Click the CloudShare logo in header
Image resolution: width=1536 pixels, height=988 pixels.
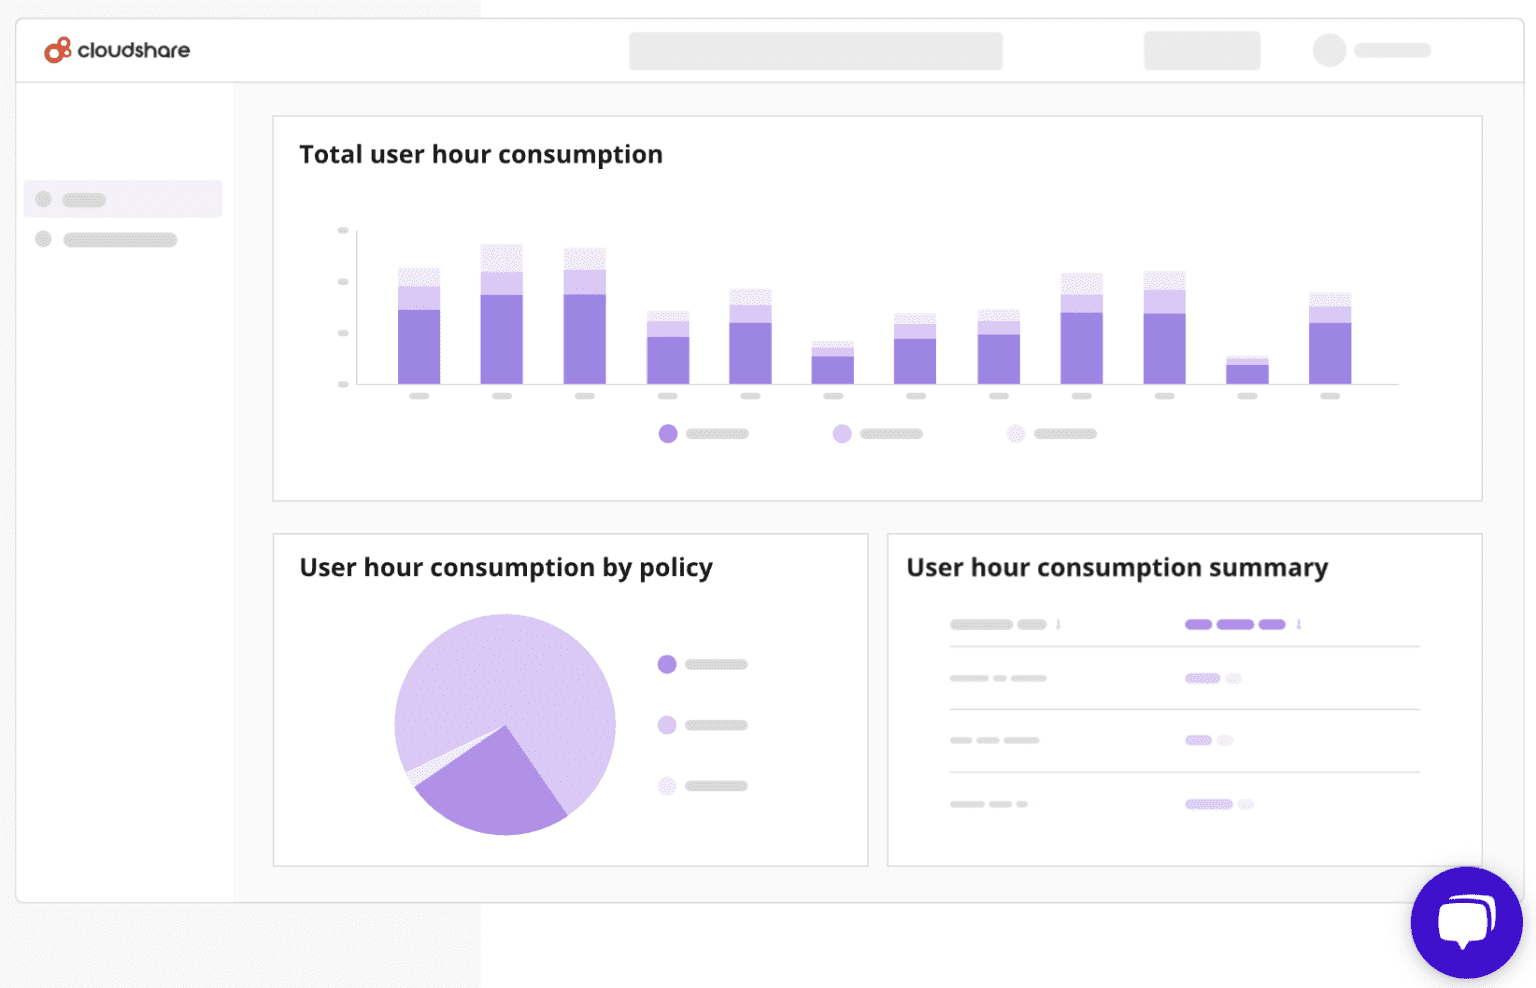point(117,50)
